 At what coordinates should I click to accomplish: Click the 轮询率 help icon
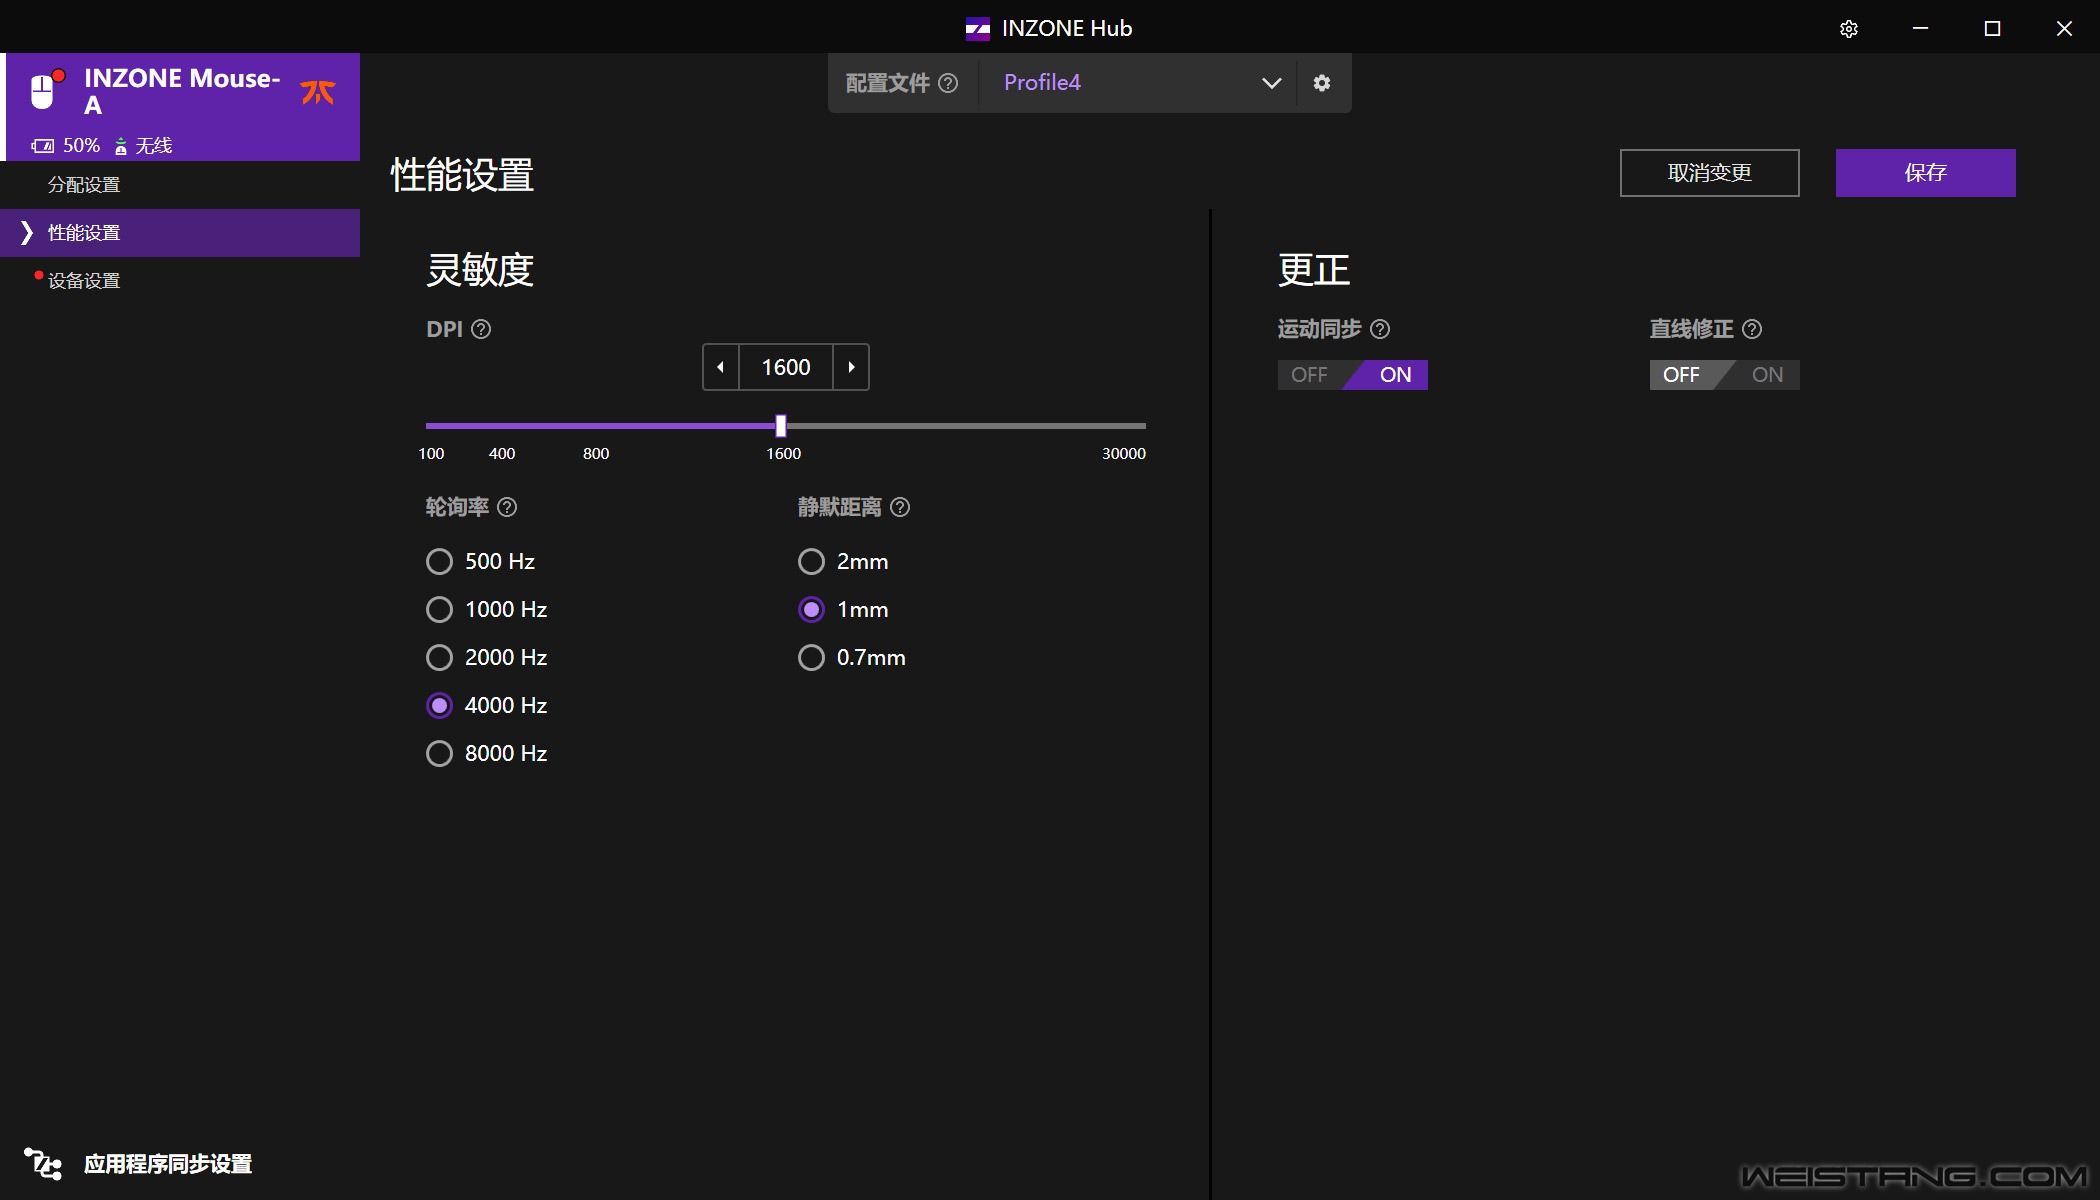coord(507,507)
